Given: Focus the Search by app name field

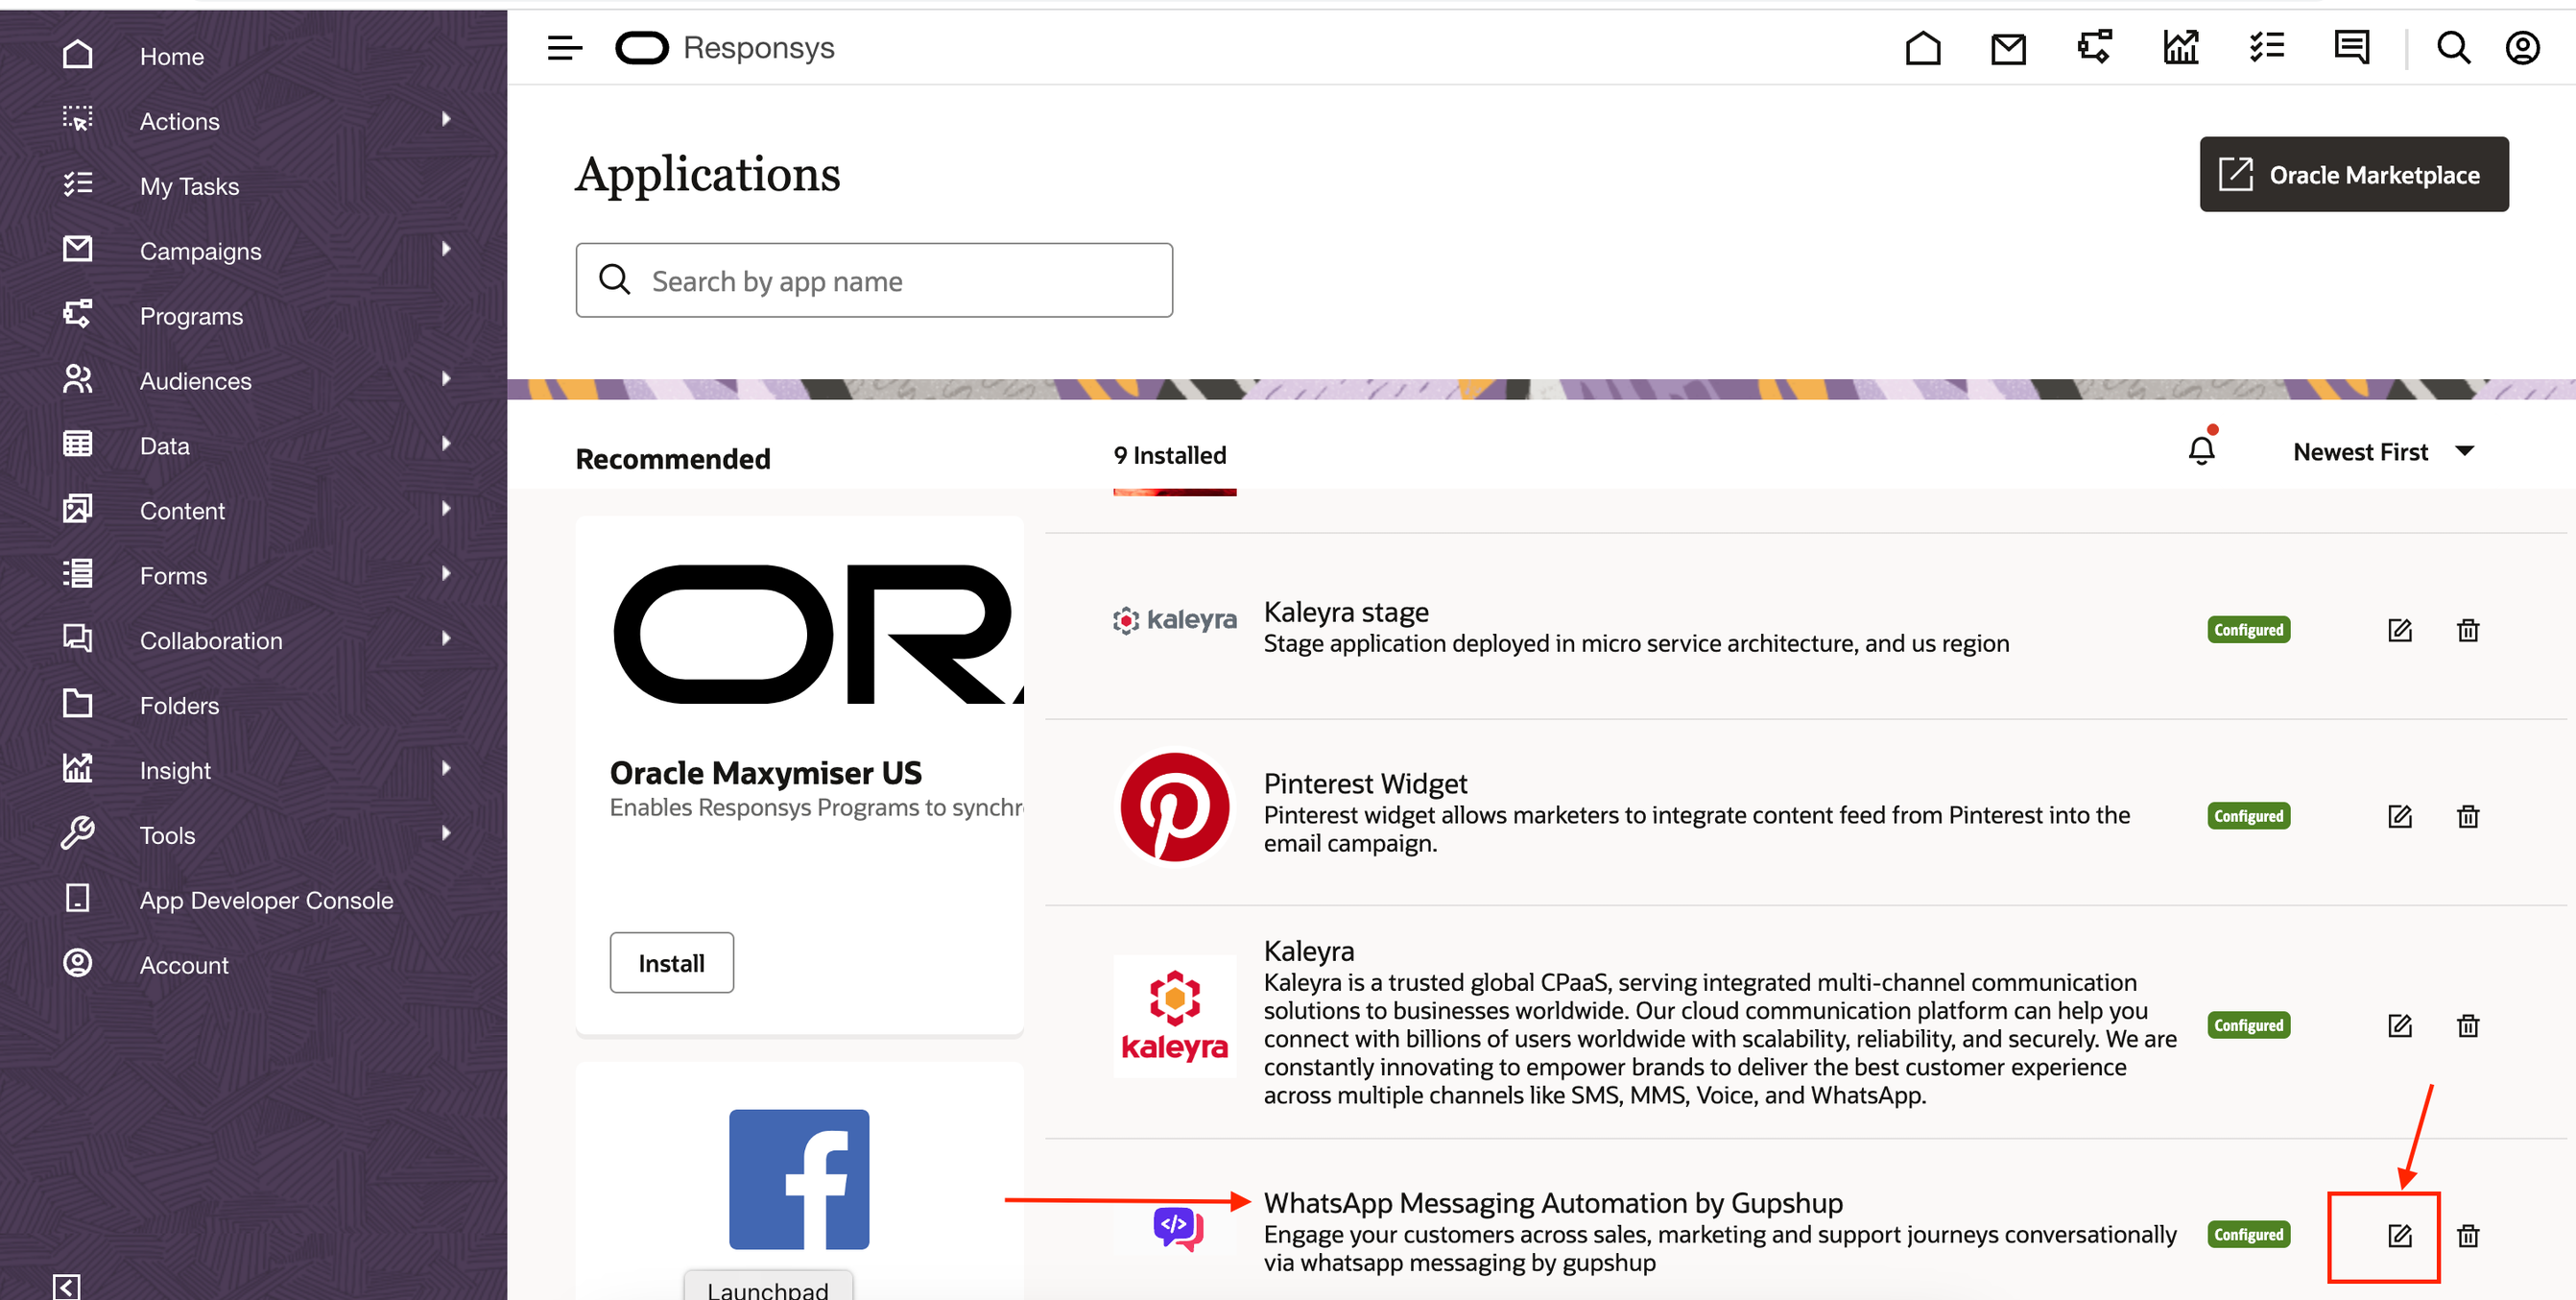Looking at the screenshot, I should pyautogui.click(x=873, y=281).
